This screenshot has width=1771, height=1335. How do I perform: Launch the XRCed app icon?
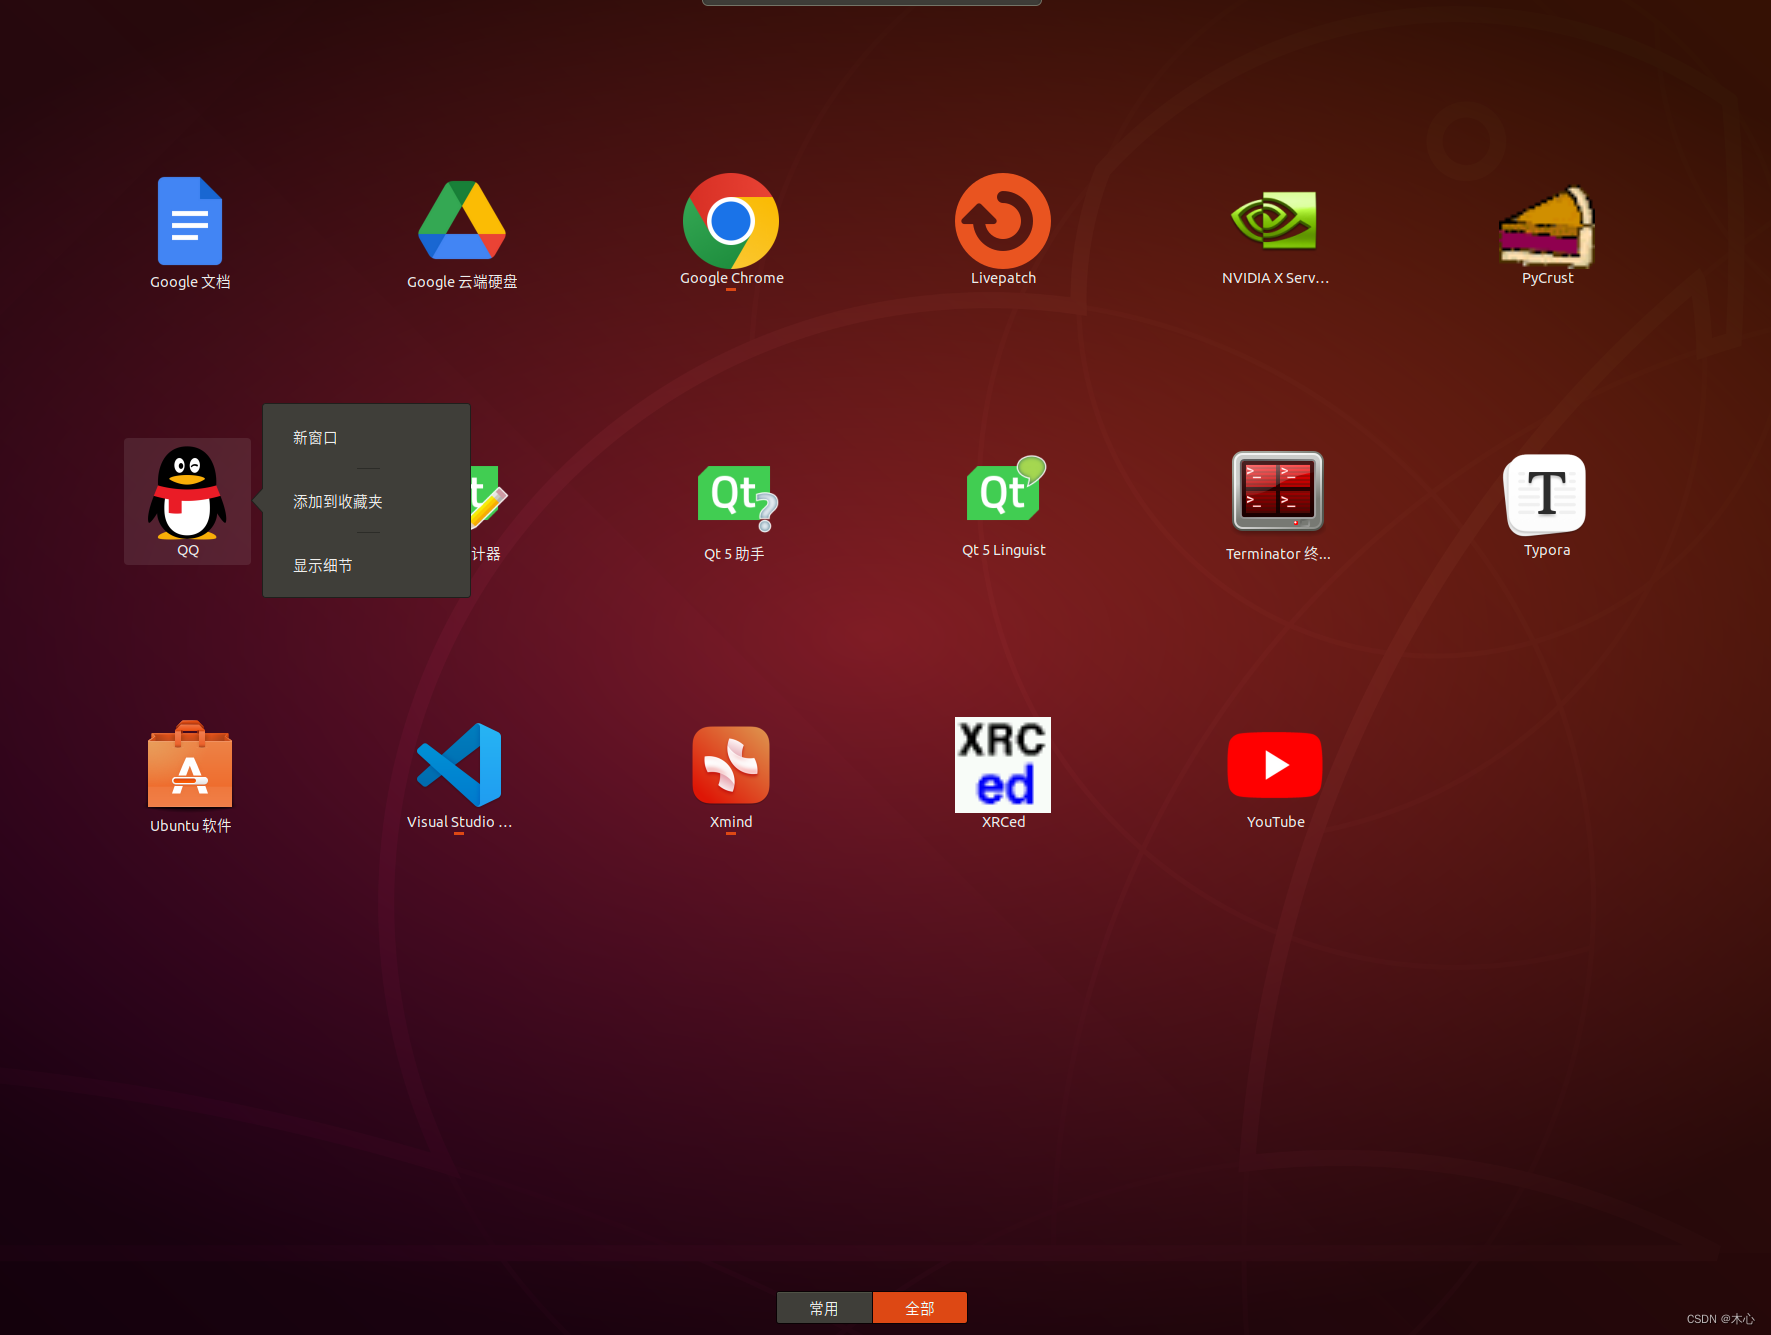click(x=1003, y=765)
